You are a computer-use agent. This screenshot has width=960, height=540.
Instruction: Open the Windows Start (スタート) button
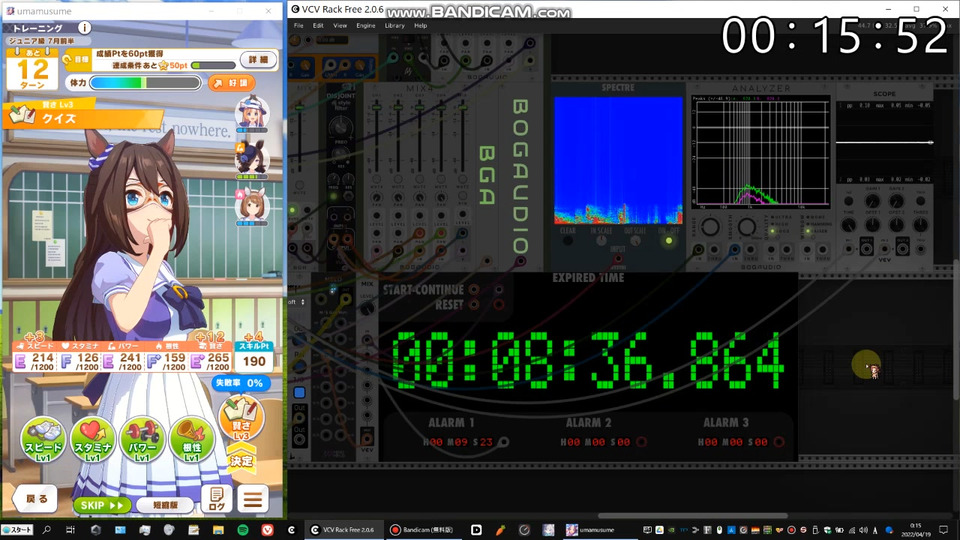pyautogui.click(x=17, y=530)
